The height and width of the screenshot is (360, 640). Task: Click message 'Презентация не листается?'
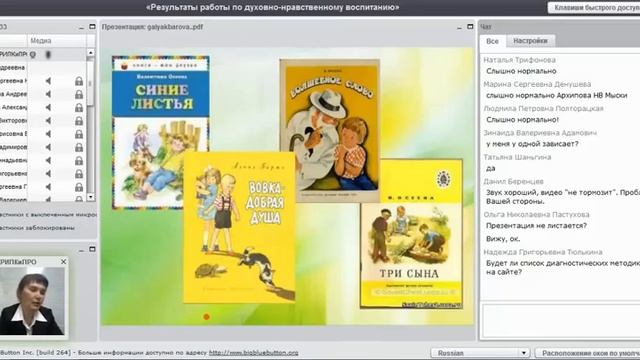point(536,226)
